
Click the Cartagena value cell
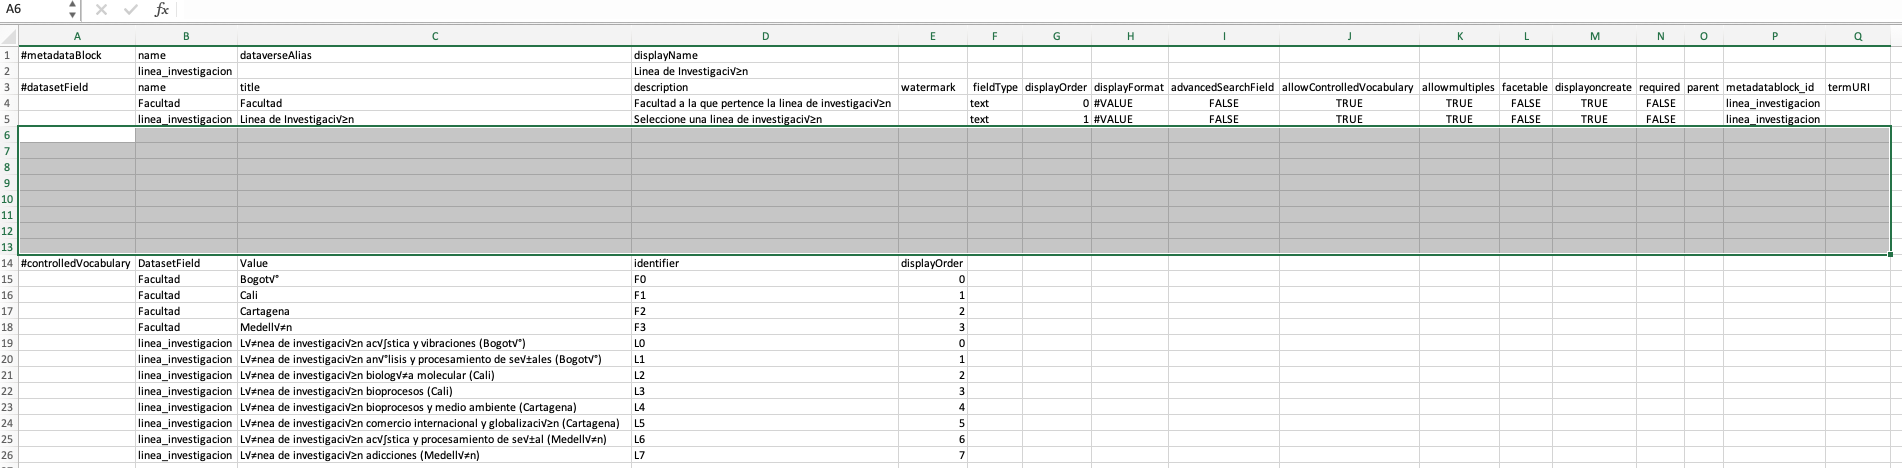pos(265,311)
